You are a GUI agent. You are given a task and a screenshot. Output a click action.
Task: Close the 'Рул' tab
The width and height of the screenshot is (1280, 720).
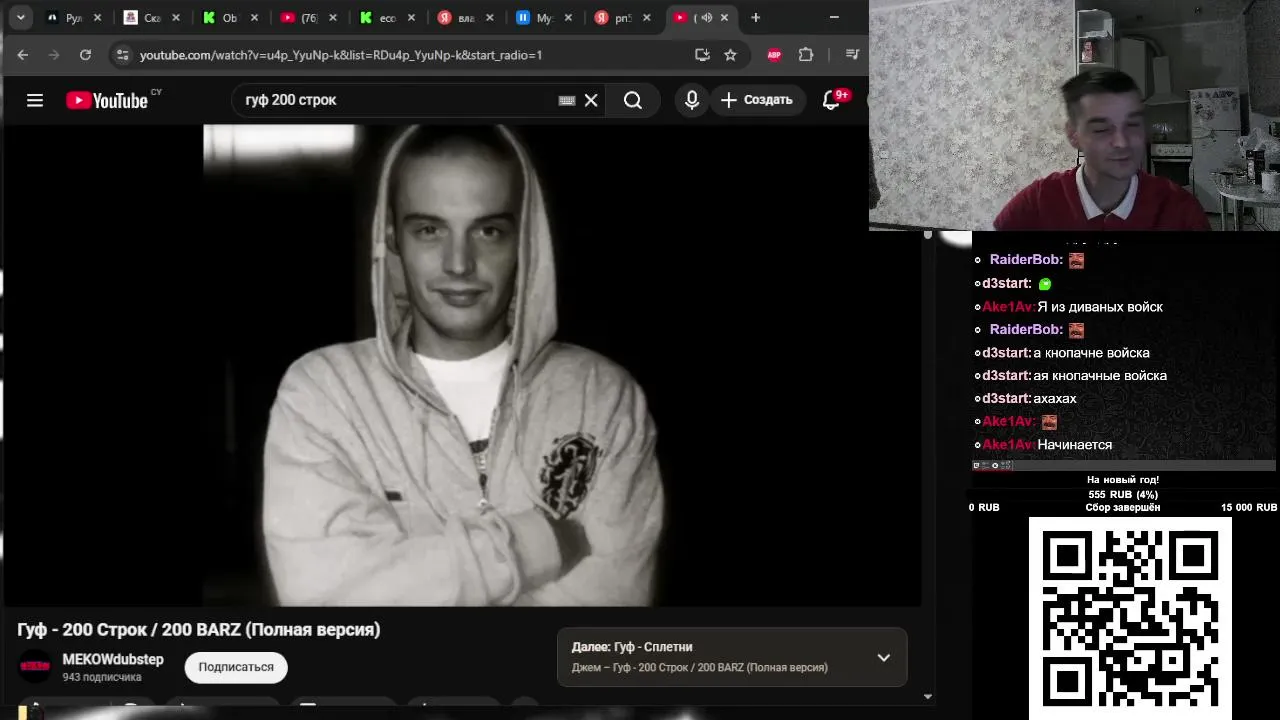[98, 18]
